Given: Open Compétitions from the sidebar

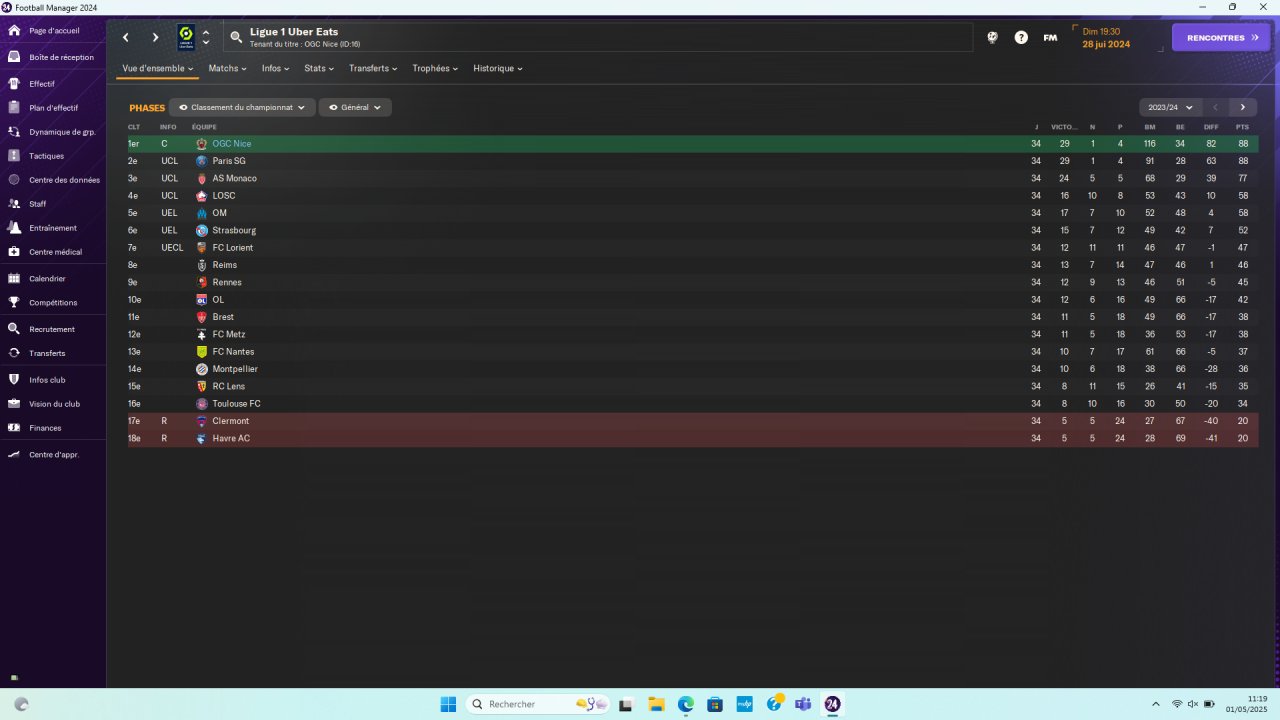Looking at the screenshot, I should (x=53, y=303).
